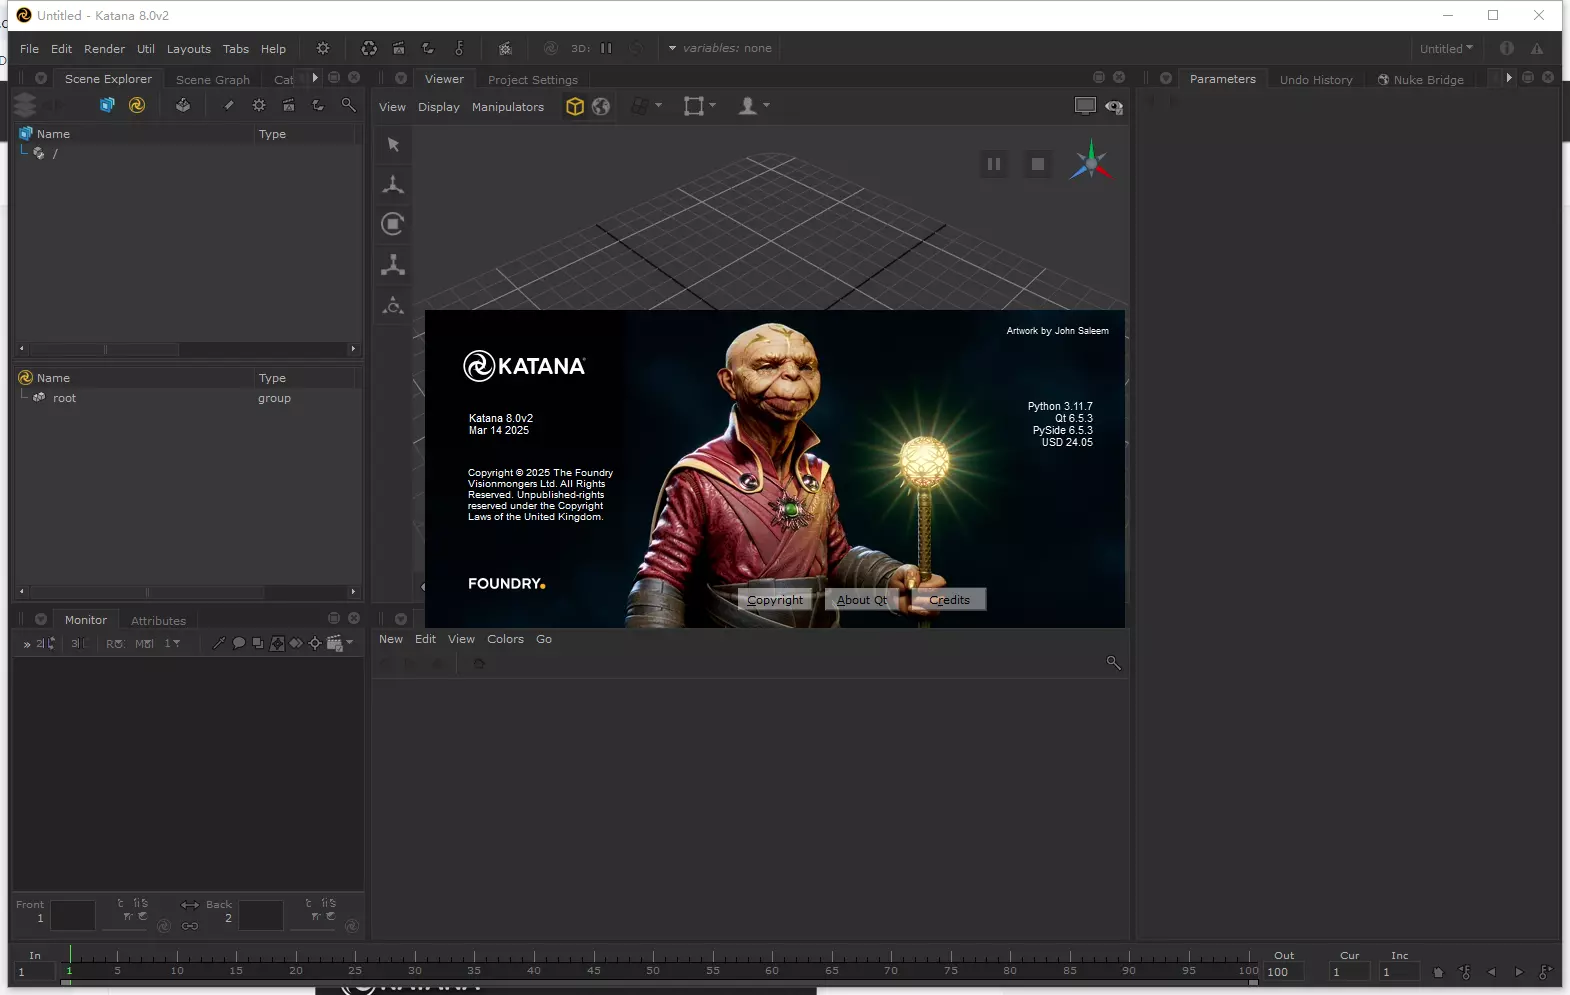This screenshot has height=995, width=1570.
Task: Open the Render menu
Action: 104,49
